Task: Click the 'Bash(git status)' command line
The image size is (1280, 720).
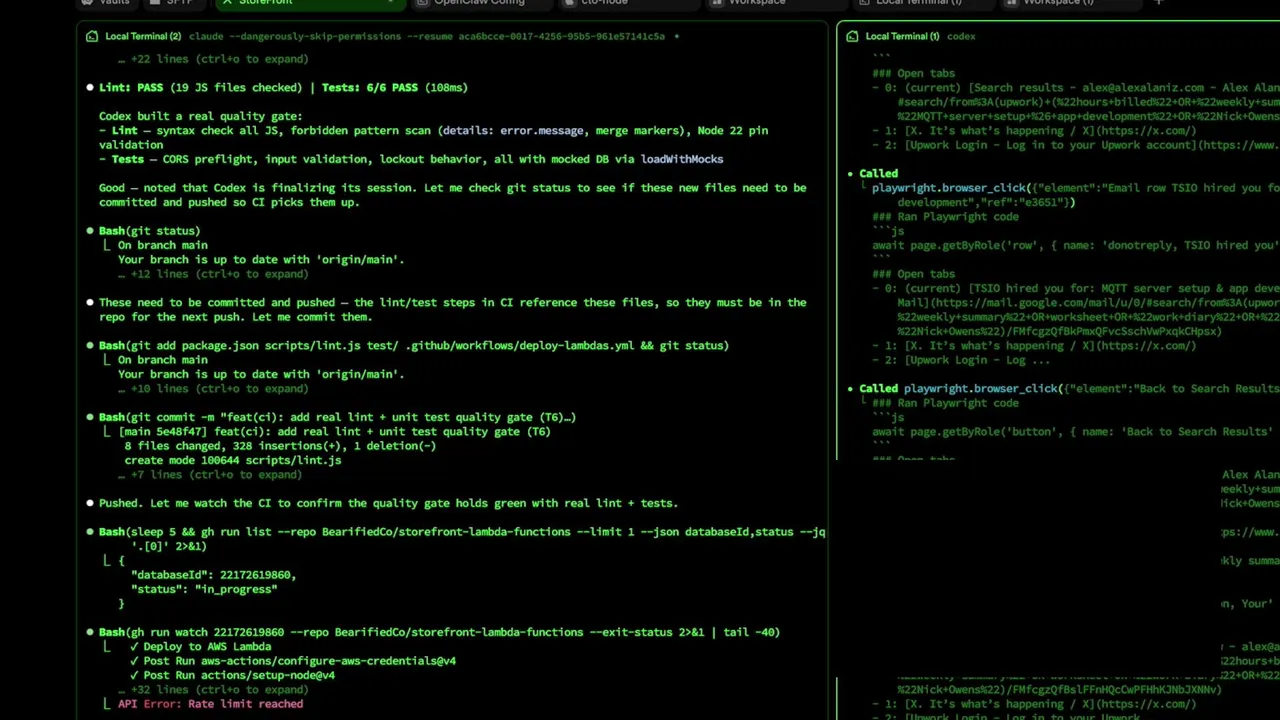Action: click(x=149, y=231)
